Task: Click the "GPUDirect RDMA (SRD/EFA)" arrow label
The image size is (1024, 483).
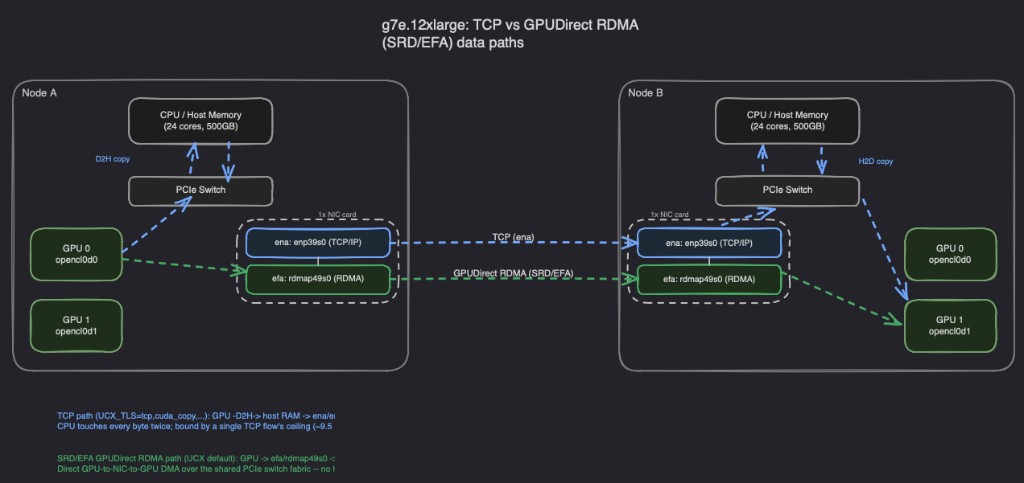Action: click(x=513, y=272)
